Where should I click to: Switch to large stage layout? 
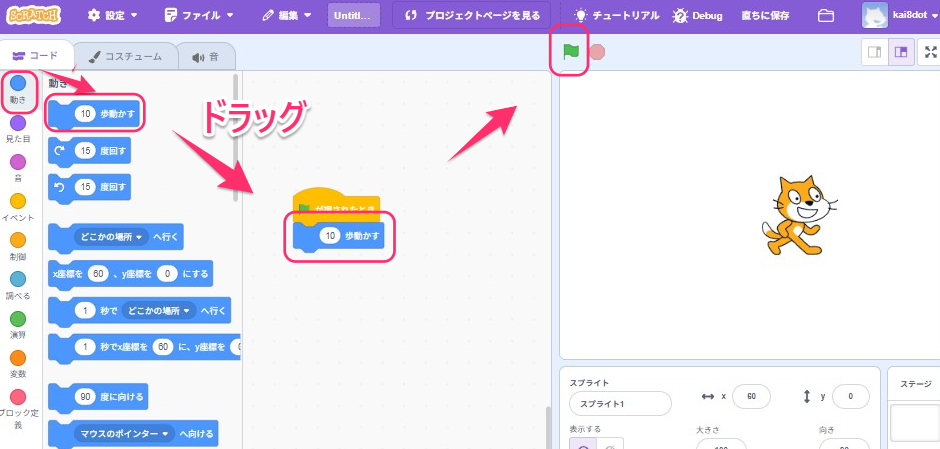tap(901, 53)
